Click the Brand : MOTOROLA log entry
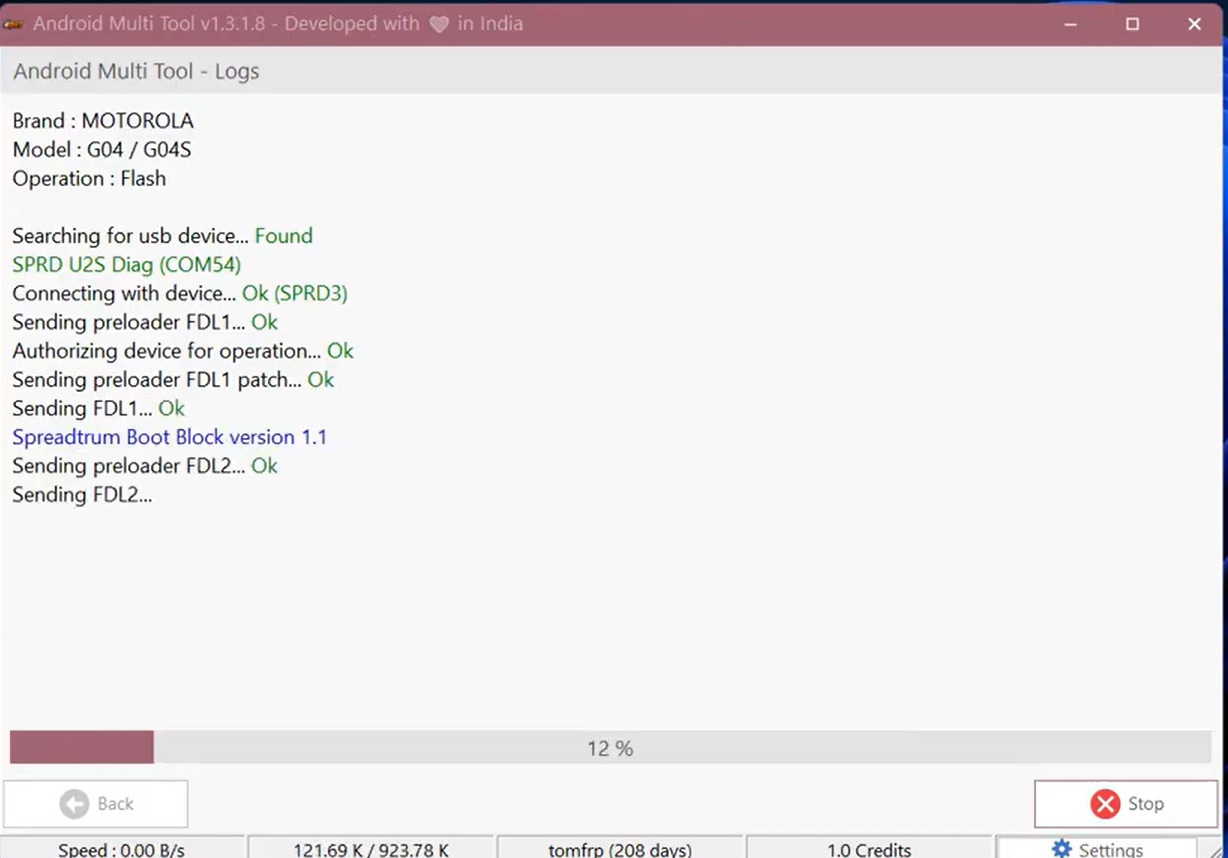Screen dimensions: 1228x858 point(103,121)
